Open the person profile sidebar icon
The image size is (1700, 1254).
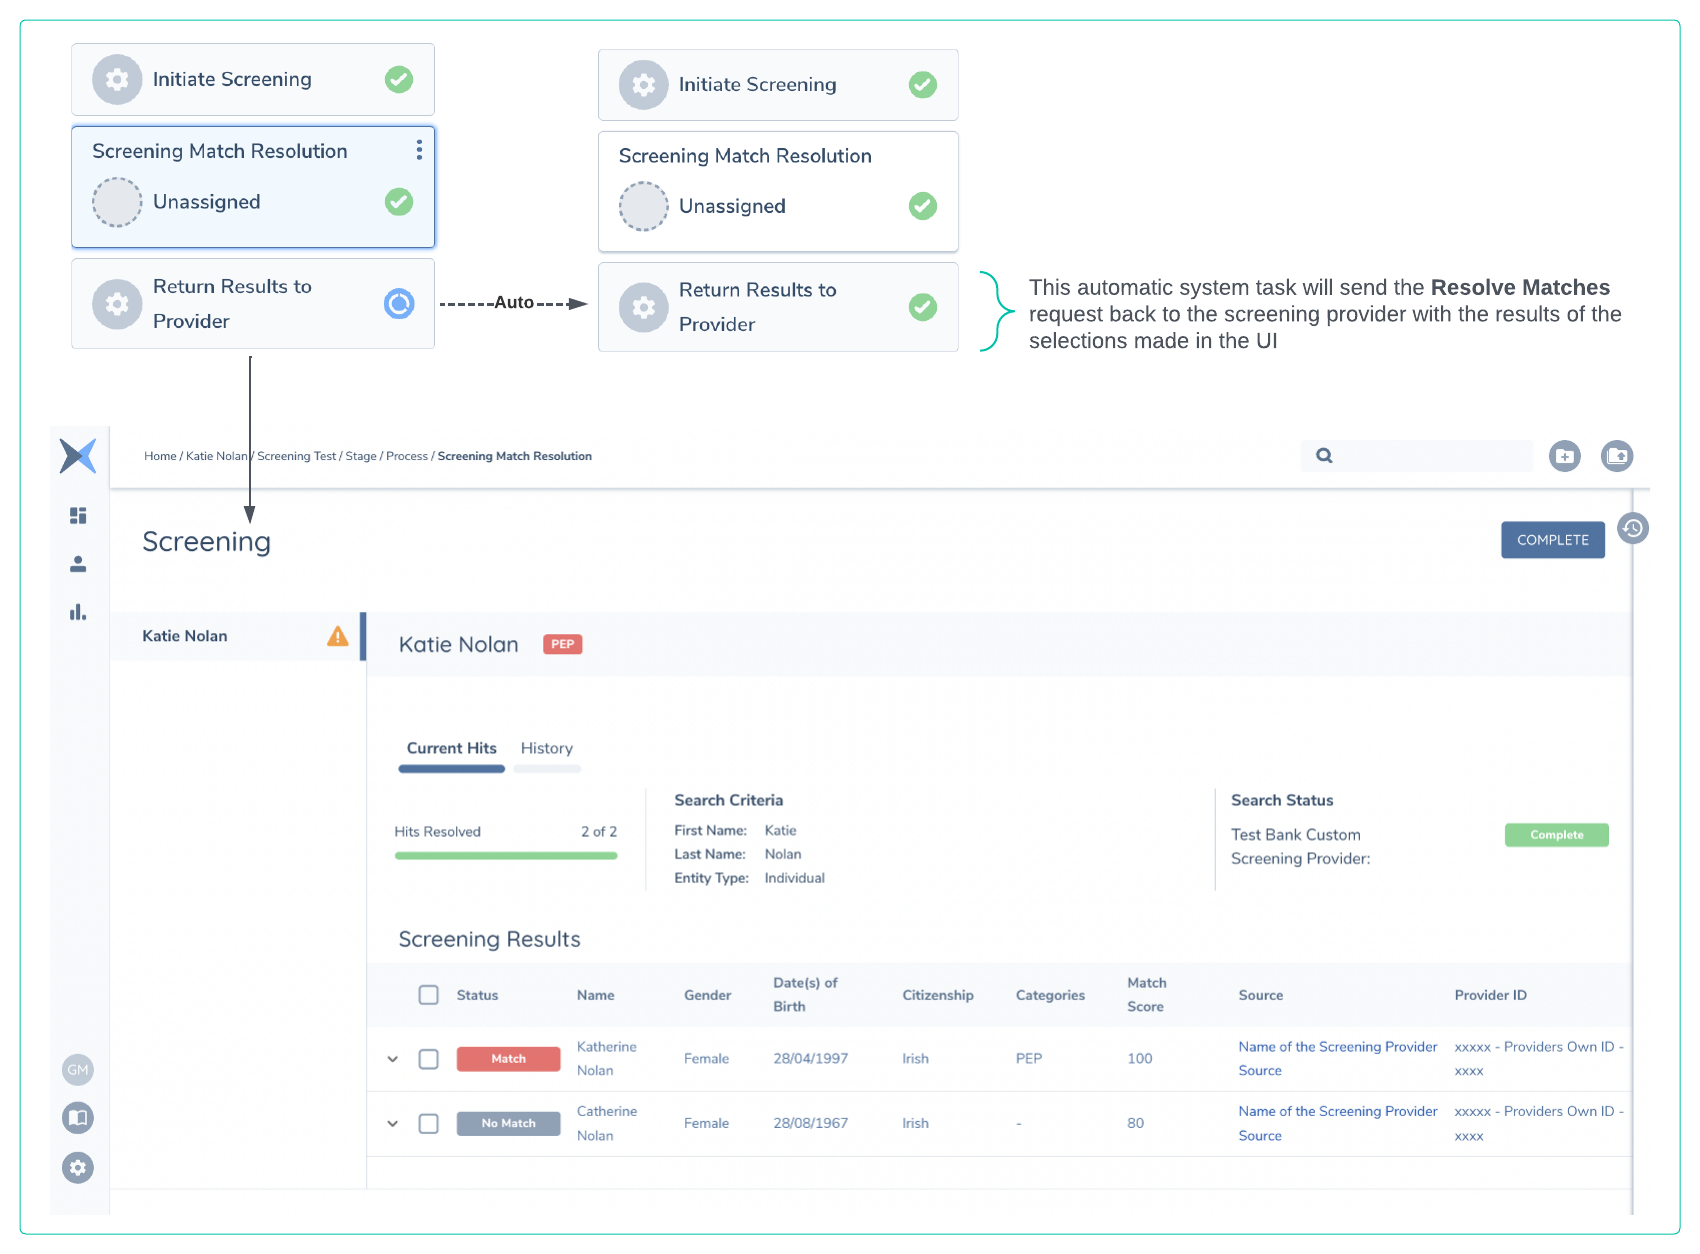78,564
